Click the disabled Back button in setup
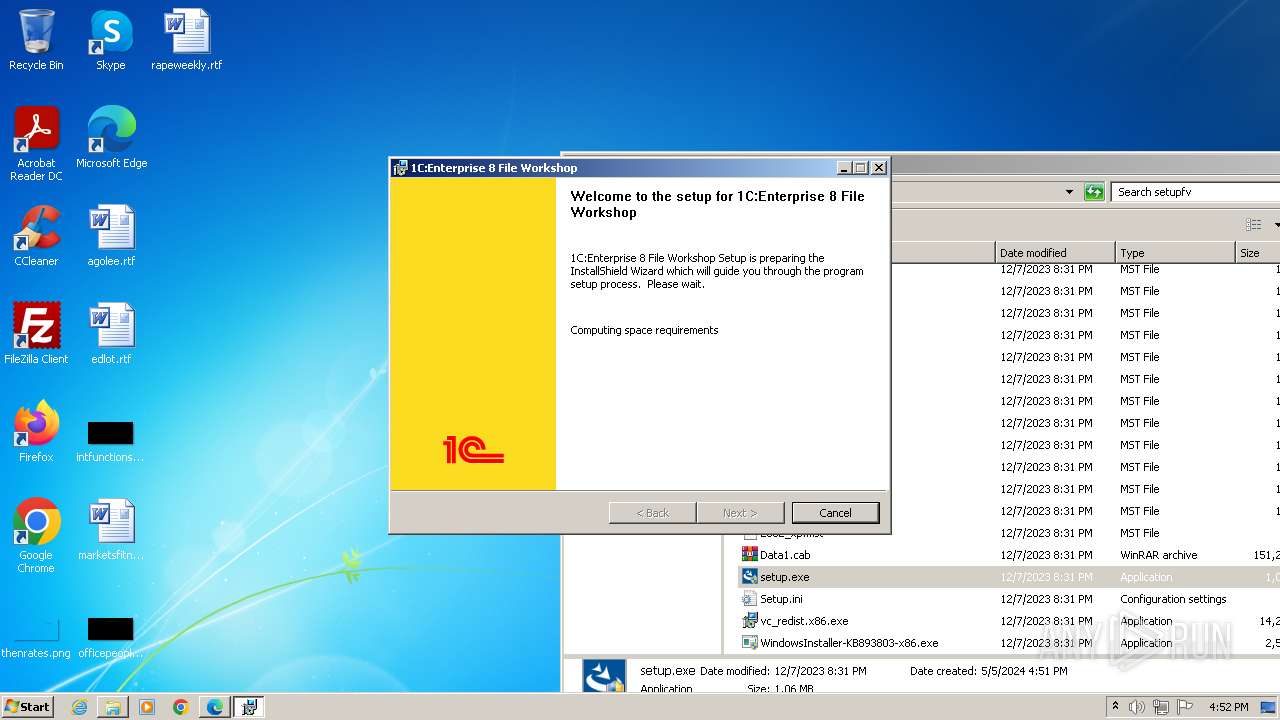1280x720 pixels. tap(653, 513)
